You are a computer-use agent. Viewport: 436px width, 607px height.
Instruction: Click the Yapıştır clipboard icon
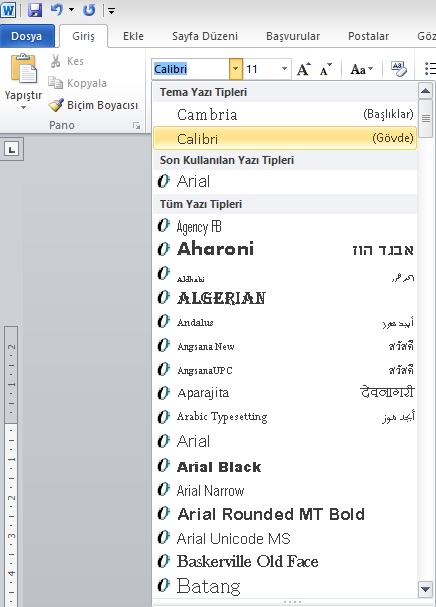(x=24, y=68)
